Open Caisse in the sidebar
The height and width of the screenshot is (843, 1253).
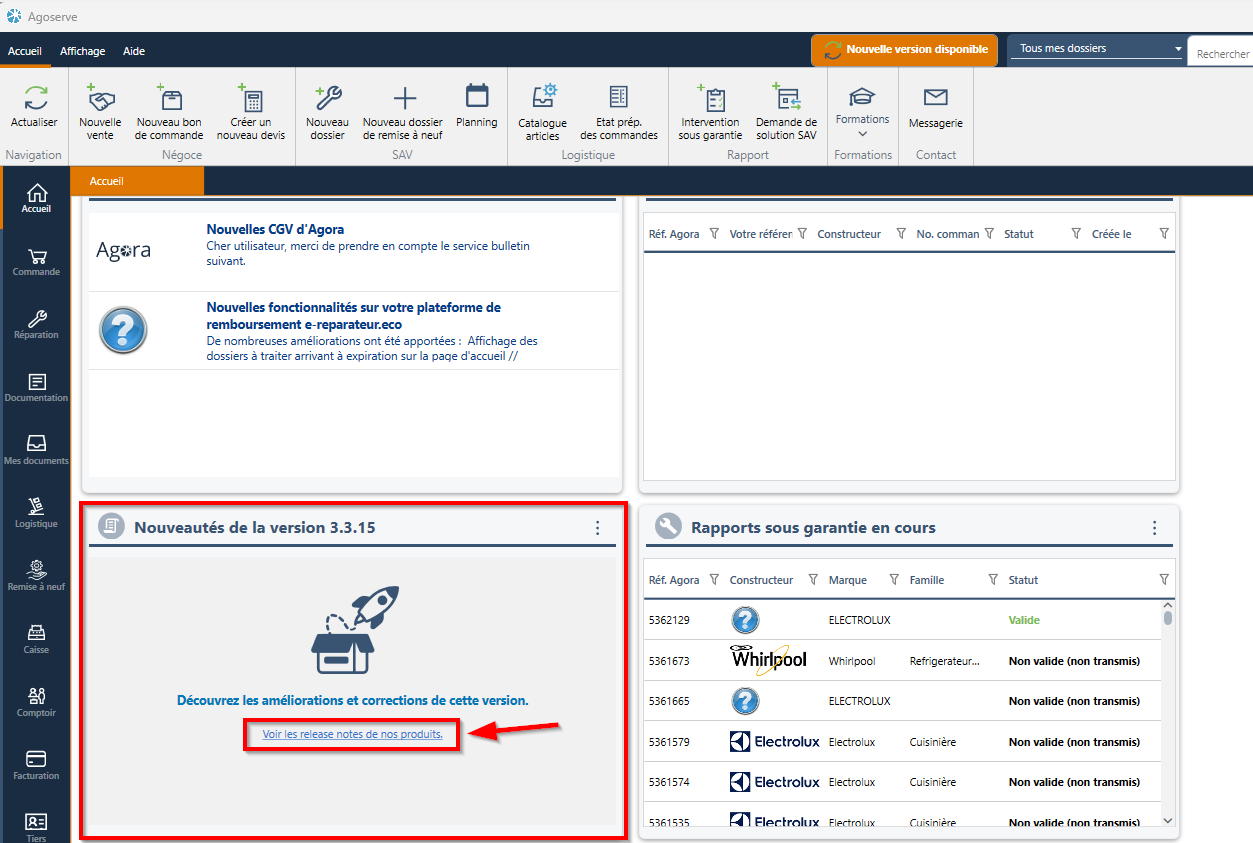coord(36,640)
